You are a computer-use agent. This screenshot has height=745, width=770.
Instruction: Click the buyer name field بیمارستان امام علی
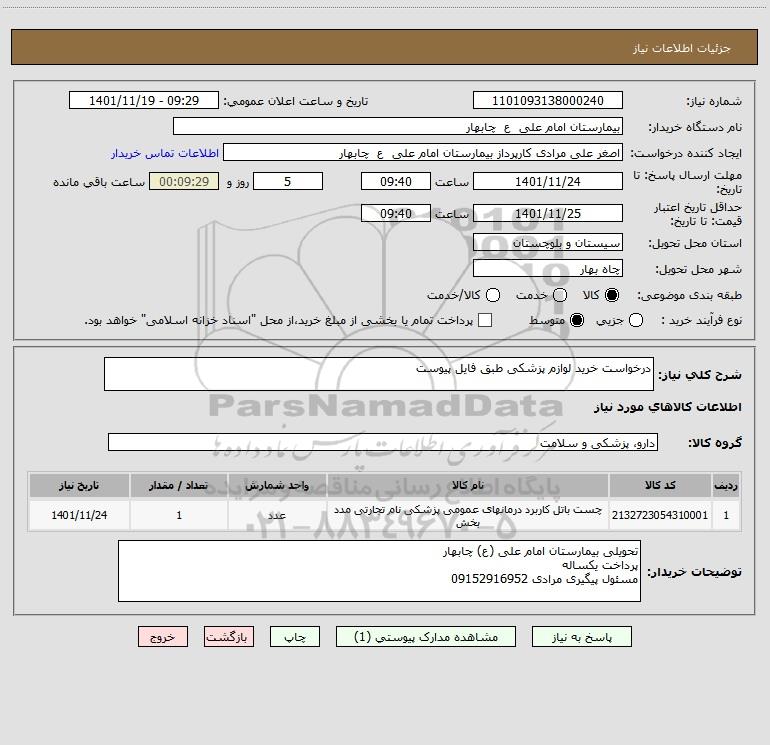pyautogui.click(x=398, y=127)
